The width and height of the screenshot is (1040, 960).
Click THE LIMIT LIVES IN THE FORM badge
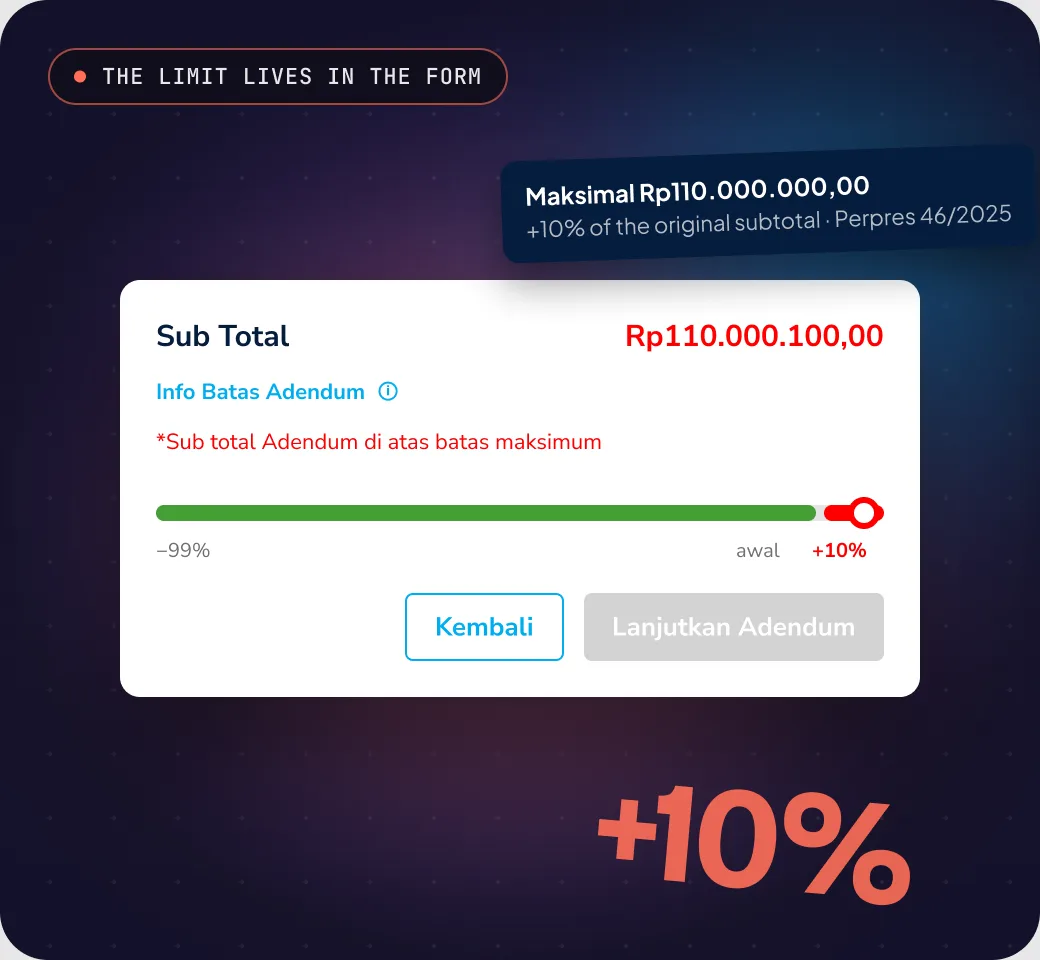278,76
